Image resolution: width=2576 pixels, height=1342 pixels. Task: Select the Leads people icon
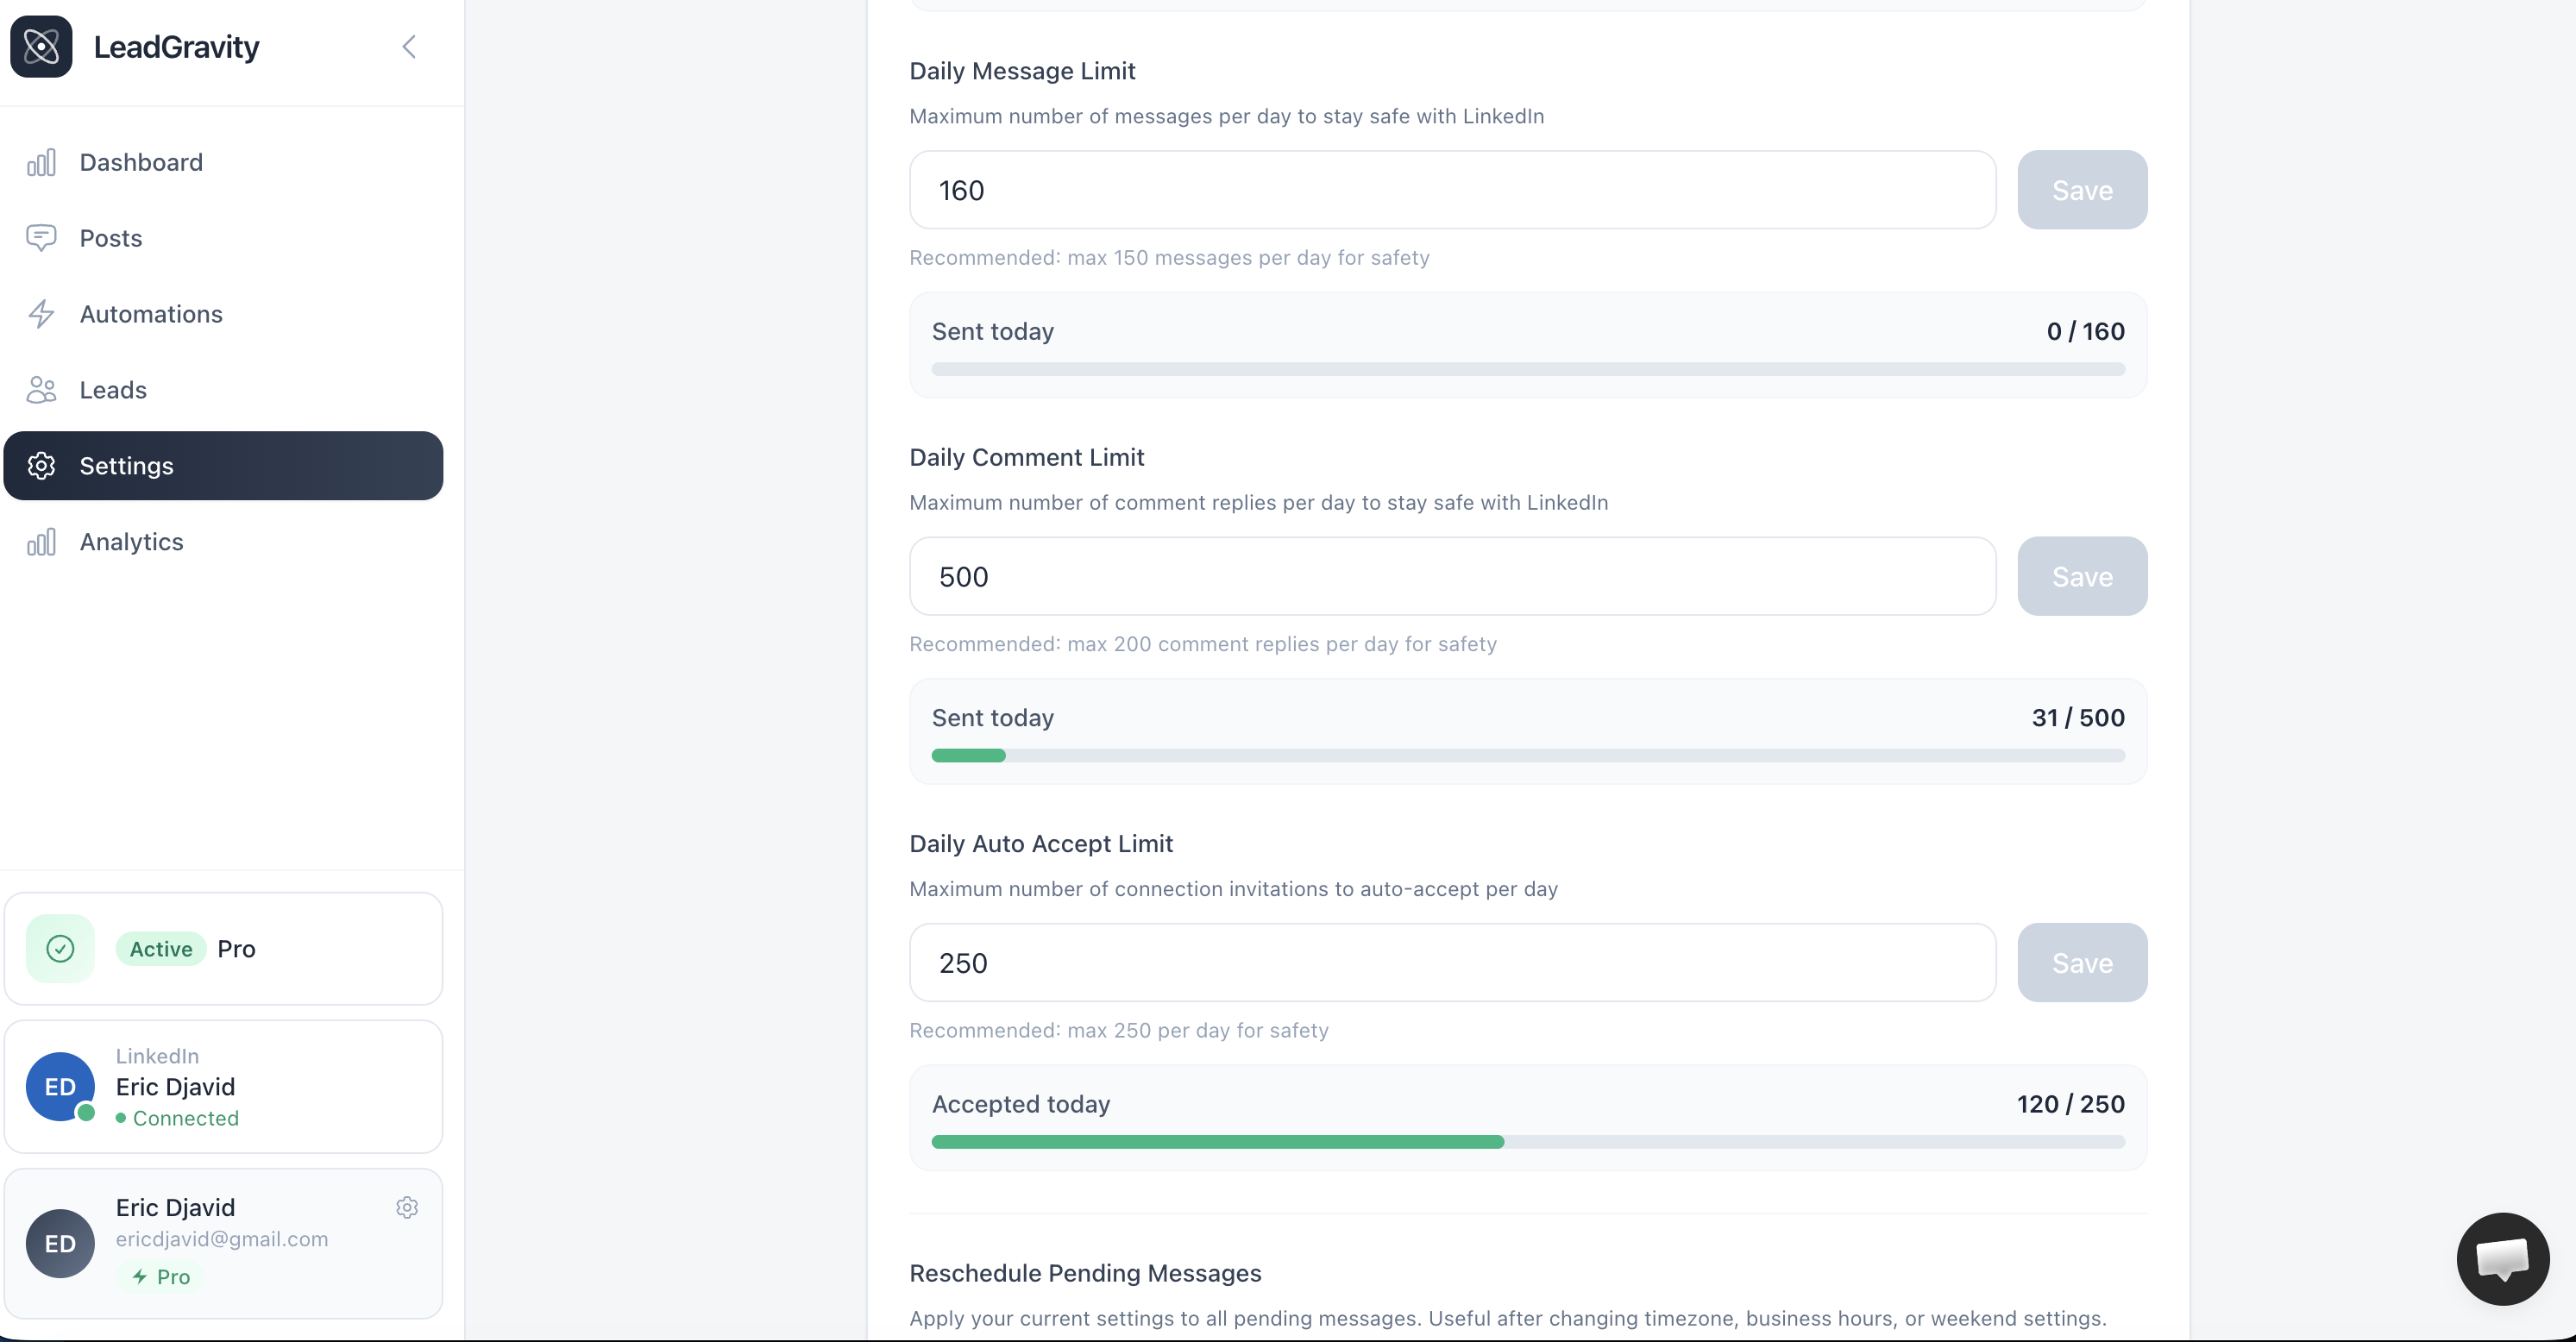pyautogui.click(x=42, y=390)
